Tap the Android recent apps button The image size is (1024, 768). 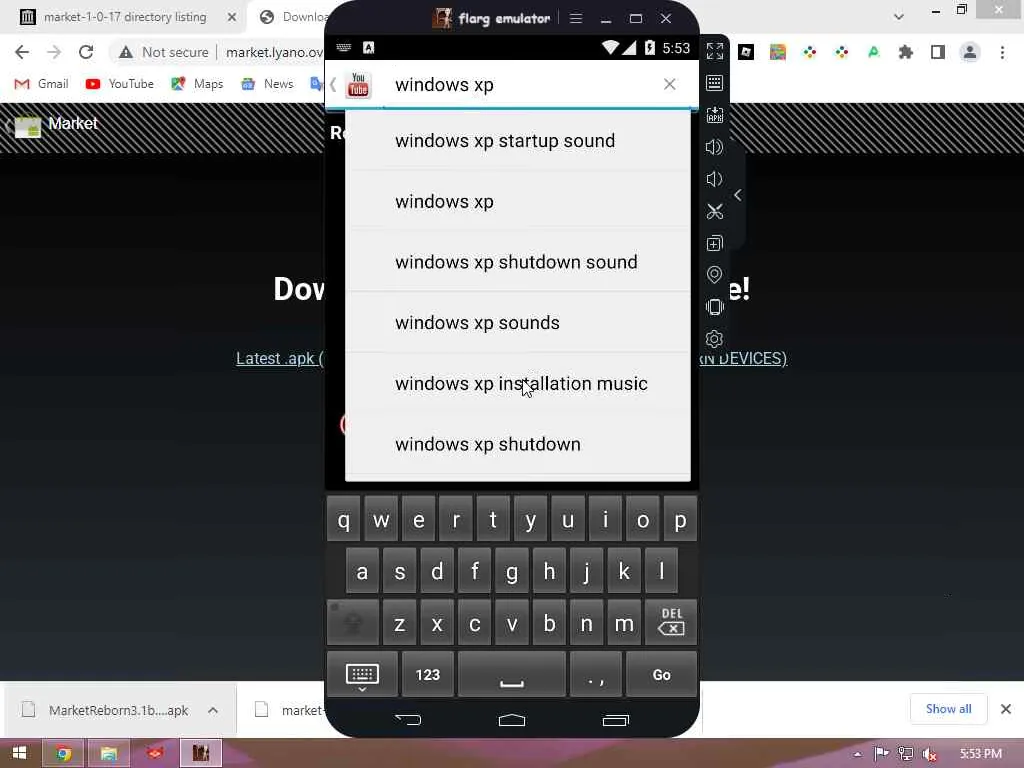(x=615, y=720)
